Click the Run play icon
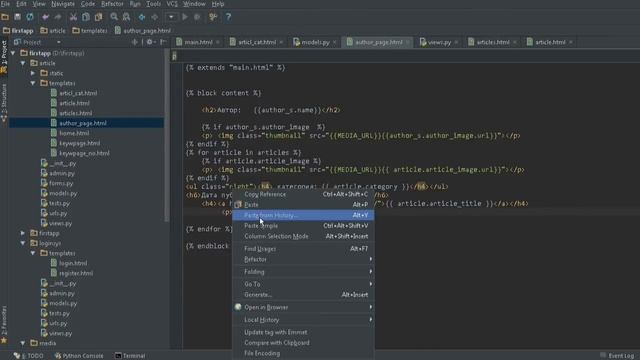This screenshot has height=360, width=640. pyautogui.click(x=185, y=17)
